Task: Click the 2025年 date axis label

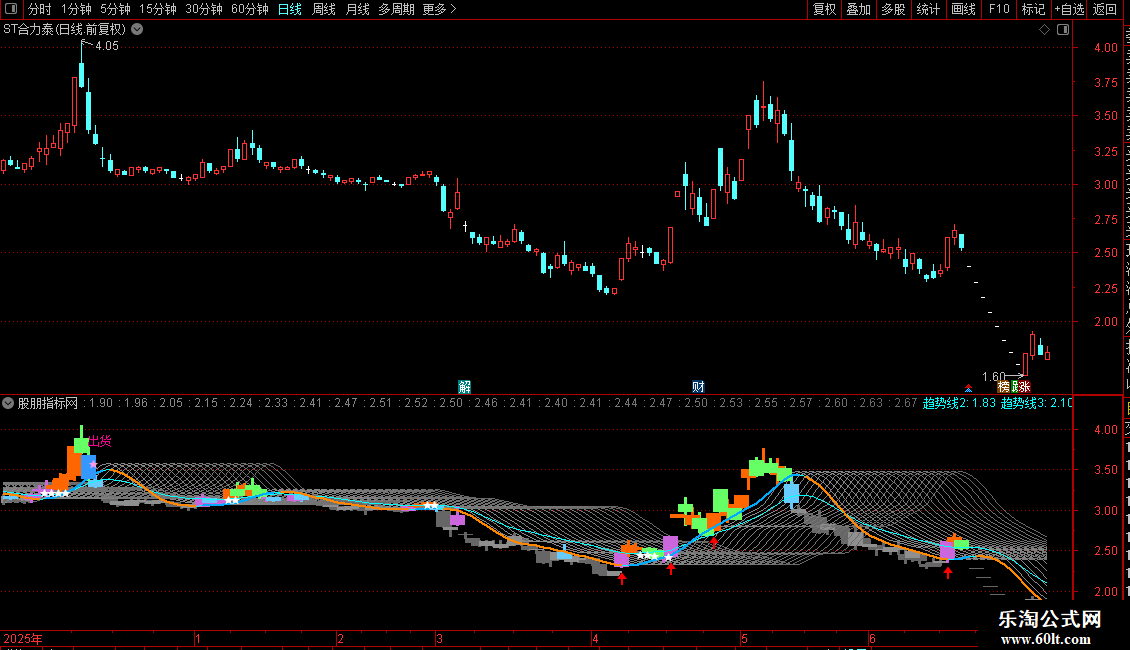Action: point(23,638)
